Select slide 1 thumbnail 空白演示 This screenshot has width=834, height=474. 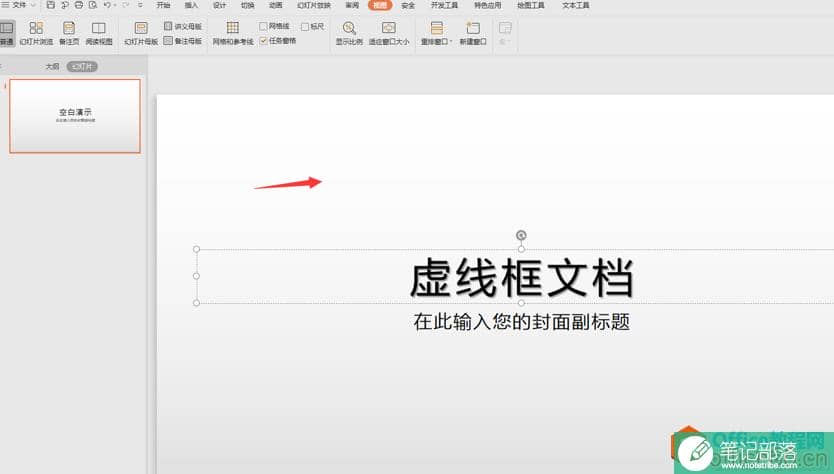point(75,116)
